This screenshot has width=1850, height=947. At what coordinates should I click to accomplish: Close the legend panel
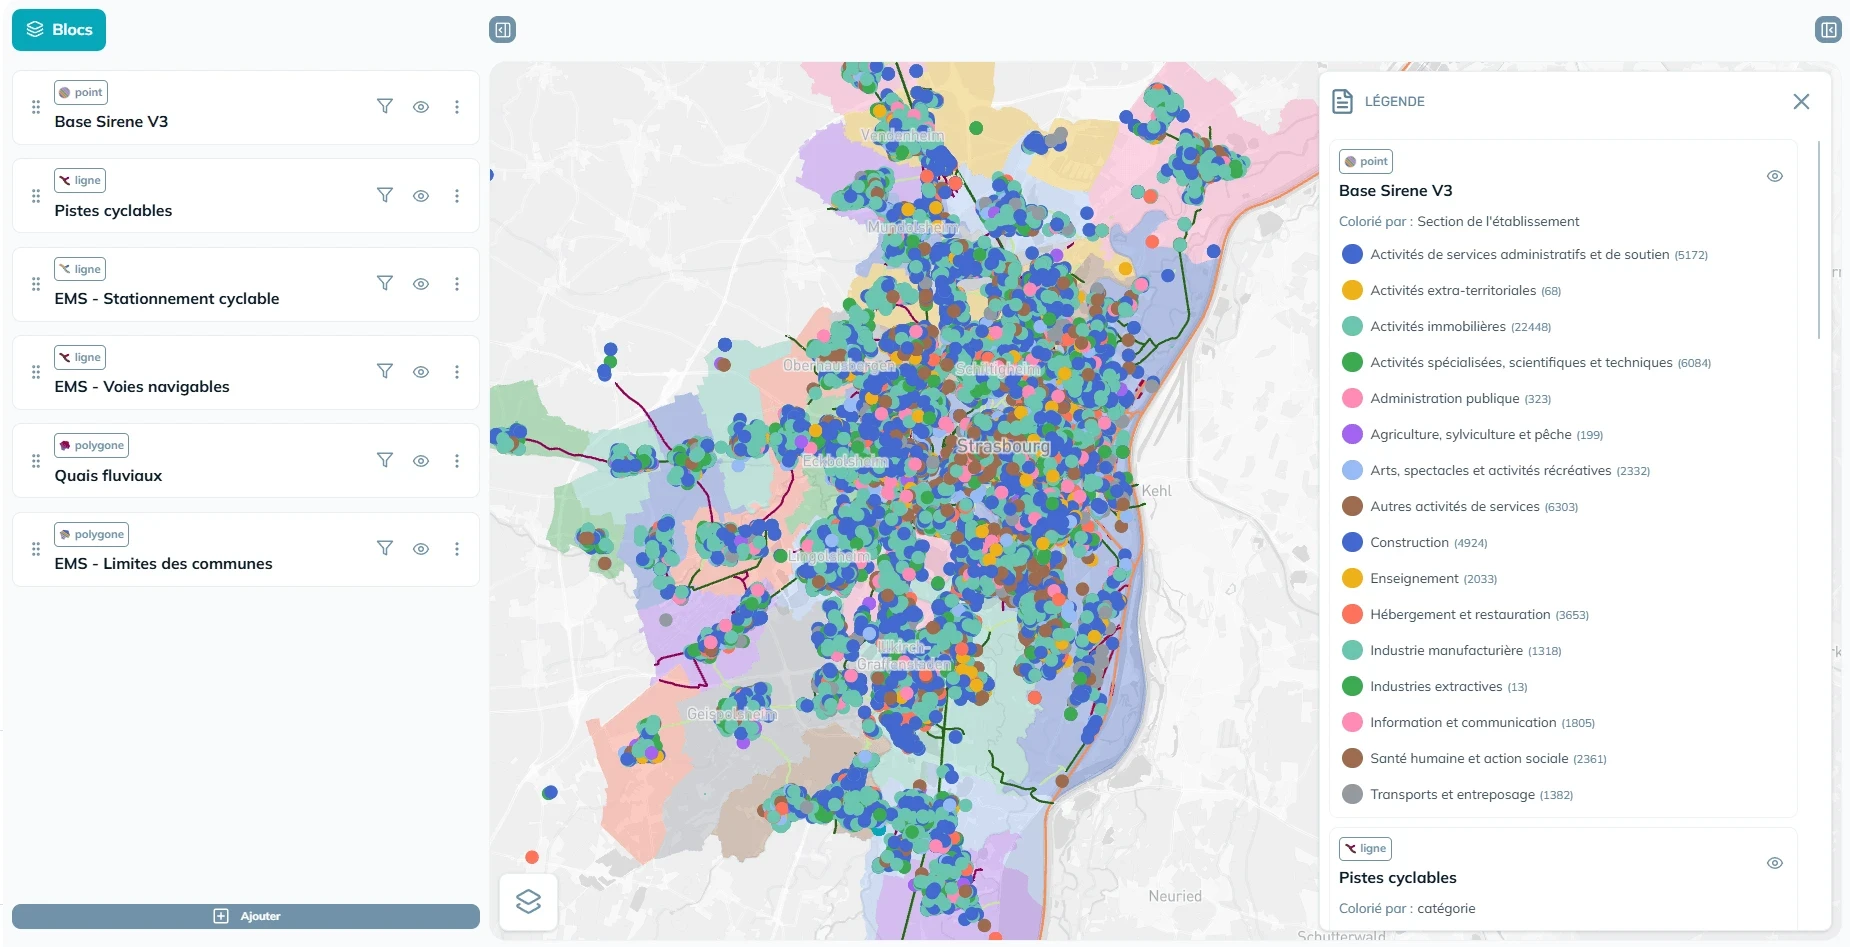coord(1802,101)
